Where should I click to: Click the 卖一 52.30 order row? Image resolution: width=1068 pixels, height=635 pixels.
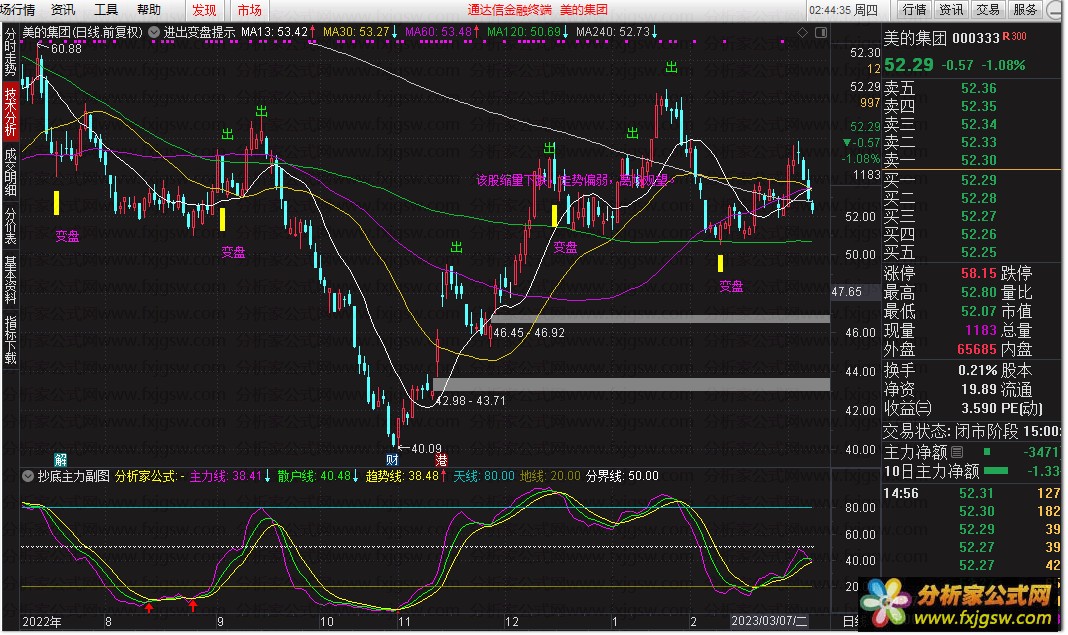972,160
